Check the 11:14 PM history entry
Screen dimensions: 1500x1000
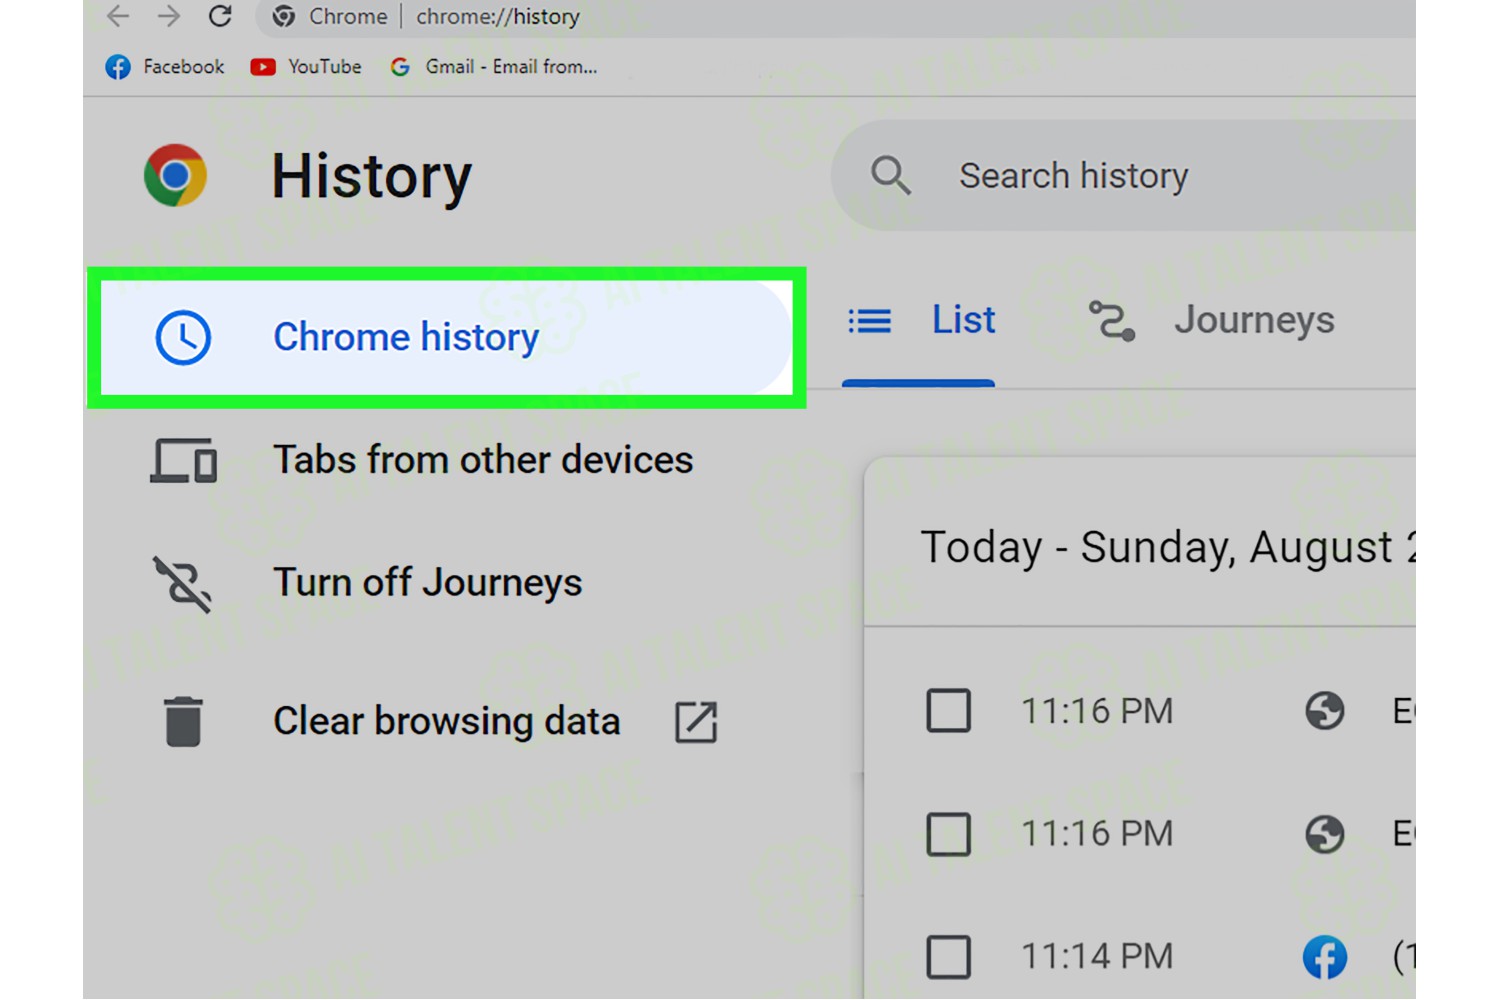point(948,957)
